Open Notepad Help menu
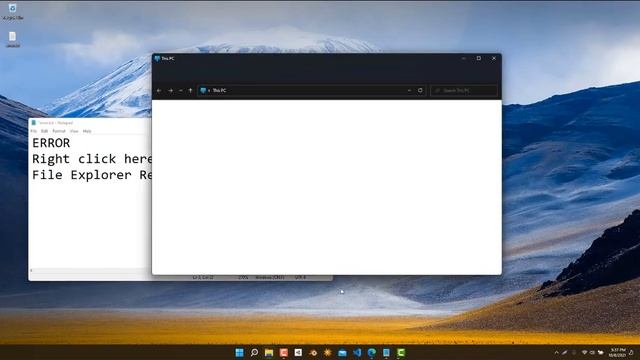The image size is (640, 360). (x=87, y=131)
